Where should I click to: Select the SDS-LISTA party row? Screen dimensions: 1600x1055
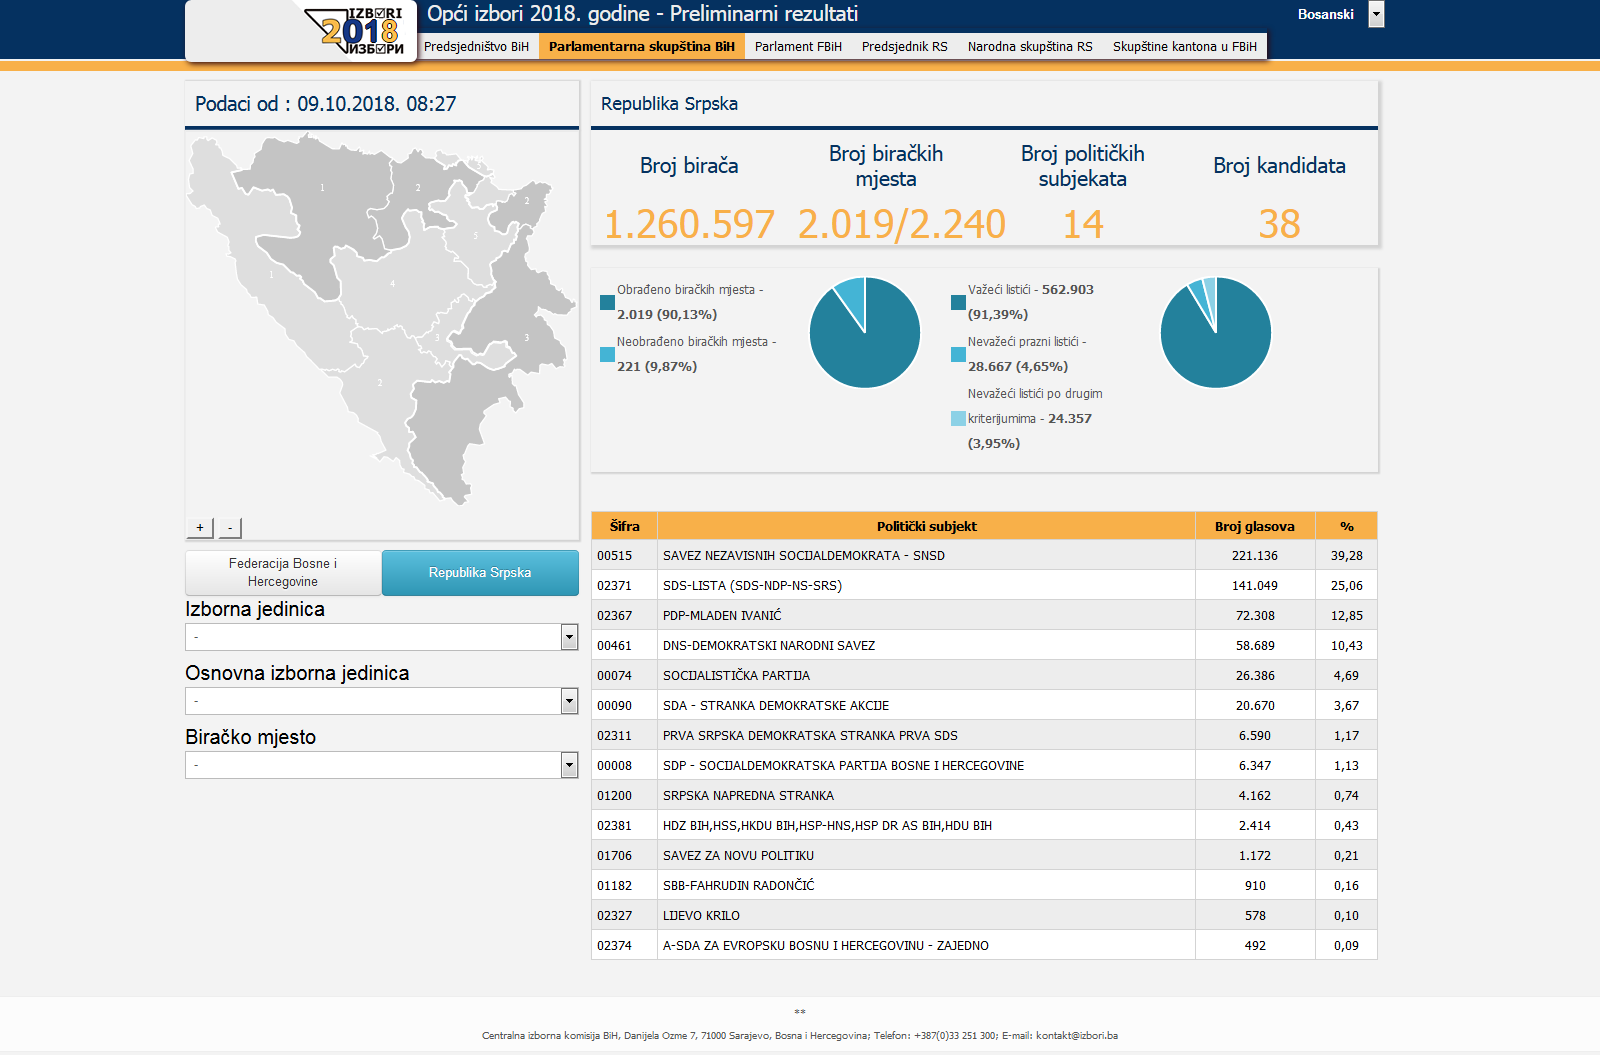point(984,585)
